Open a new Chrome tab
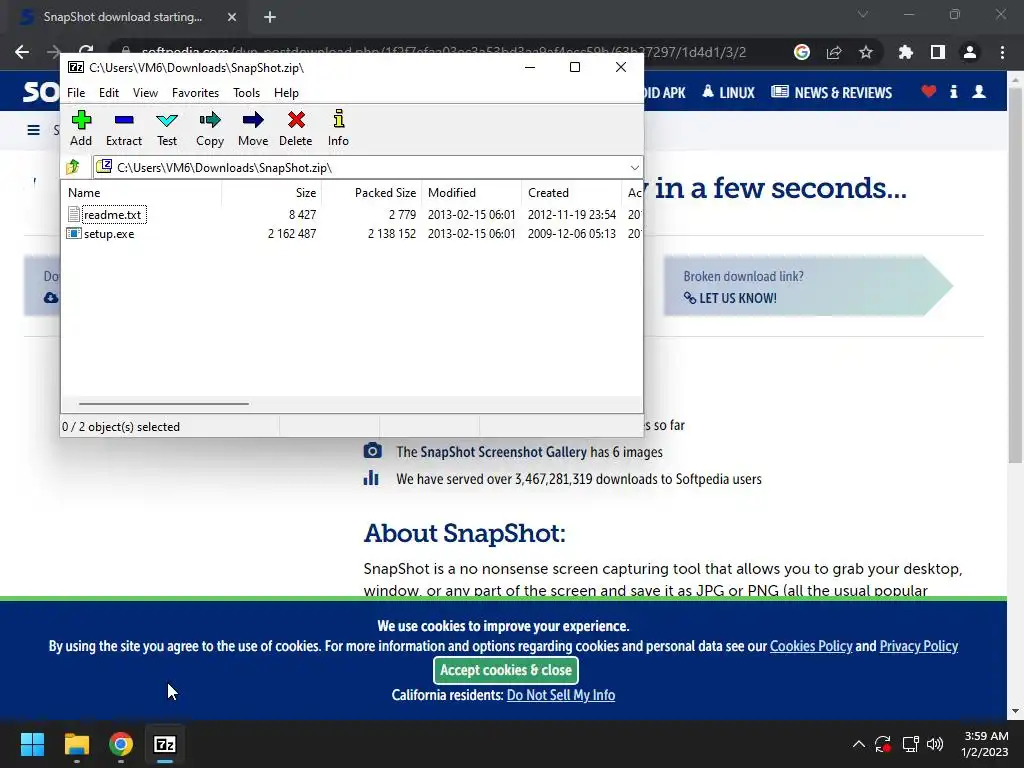Viewport: 1024px width, 768px height. 270,17
